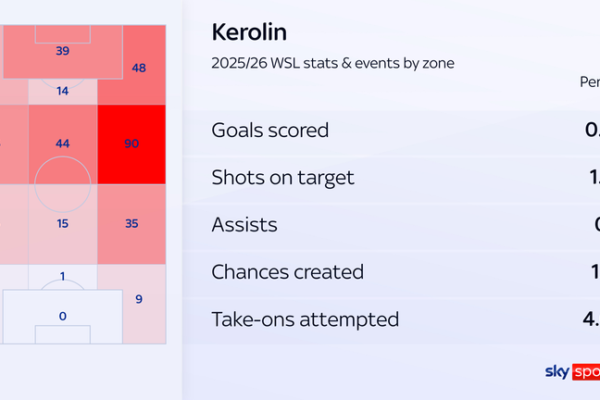
Task: Select the zone showing value 1
Action: [63, 276]
